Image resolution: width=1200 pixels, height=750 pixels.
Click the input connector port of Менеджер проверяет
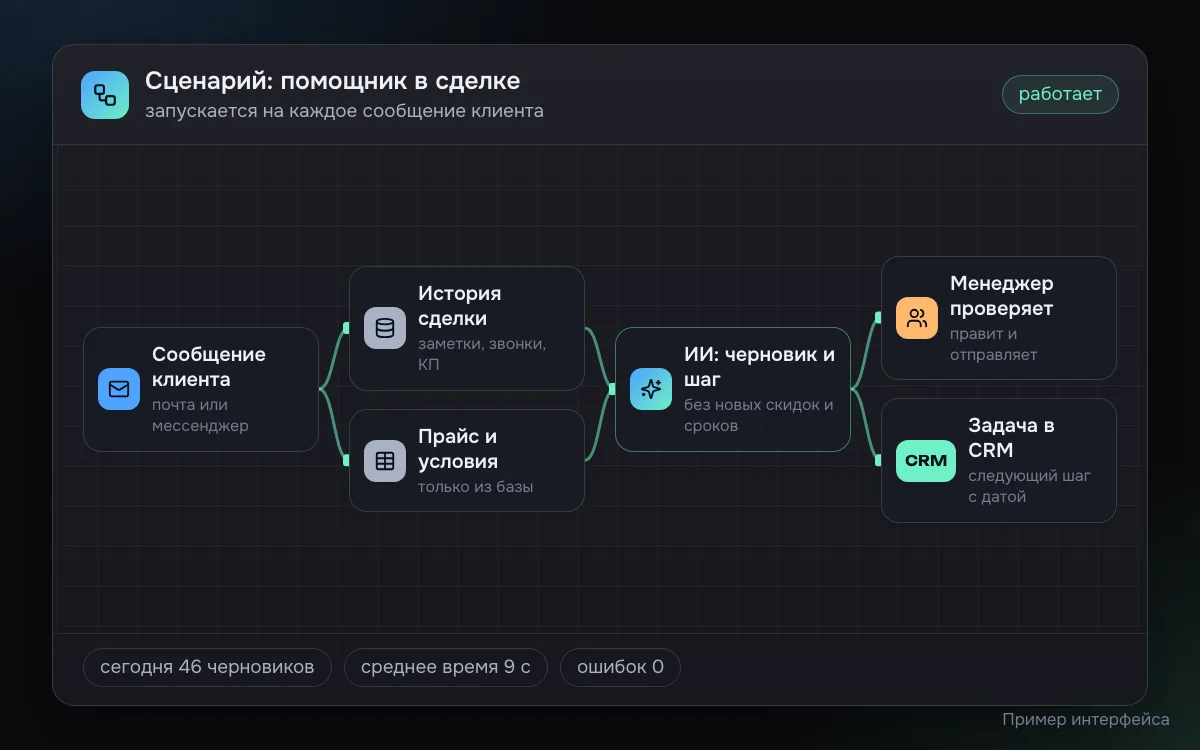tap(878, 318)
